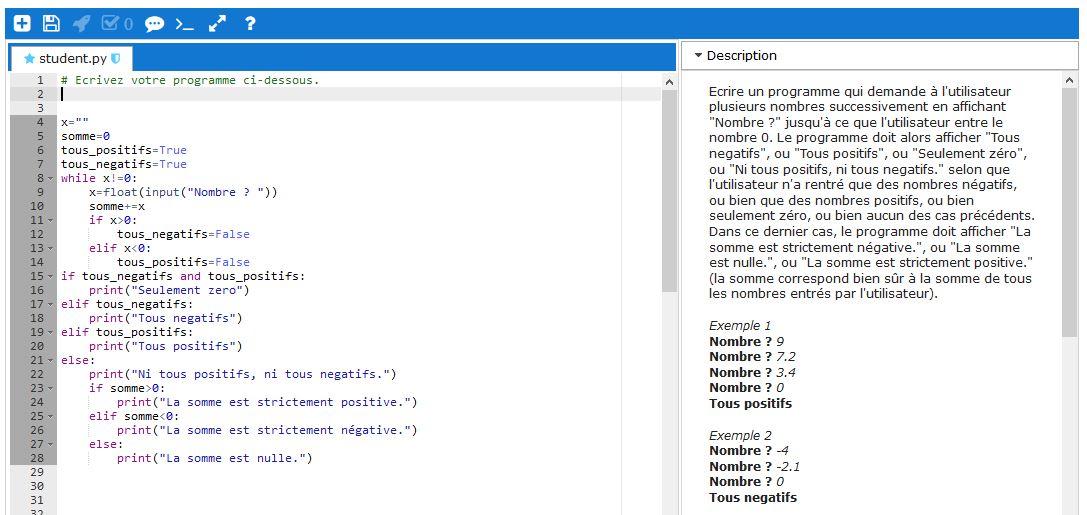1087x515 pixels.
Task: Collapse the elif block at line 17
Action: [52, 305]
